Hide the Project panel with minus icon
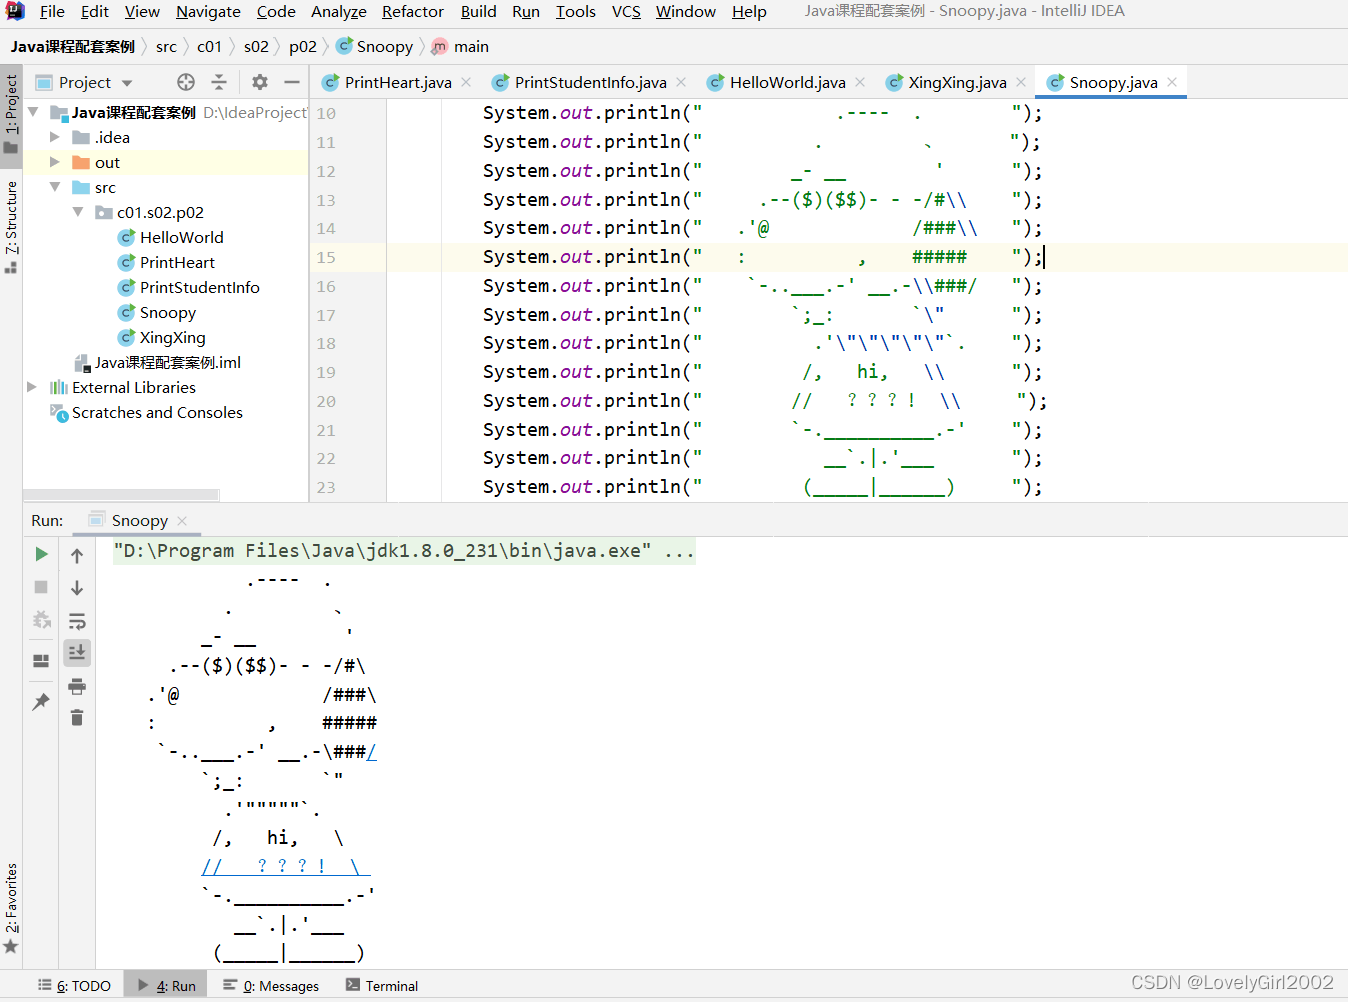The image size is (1348, 1002). (292, 82)
